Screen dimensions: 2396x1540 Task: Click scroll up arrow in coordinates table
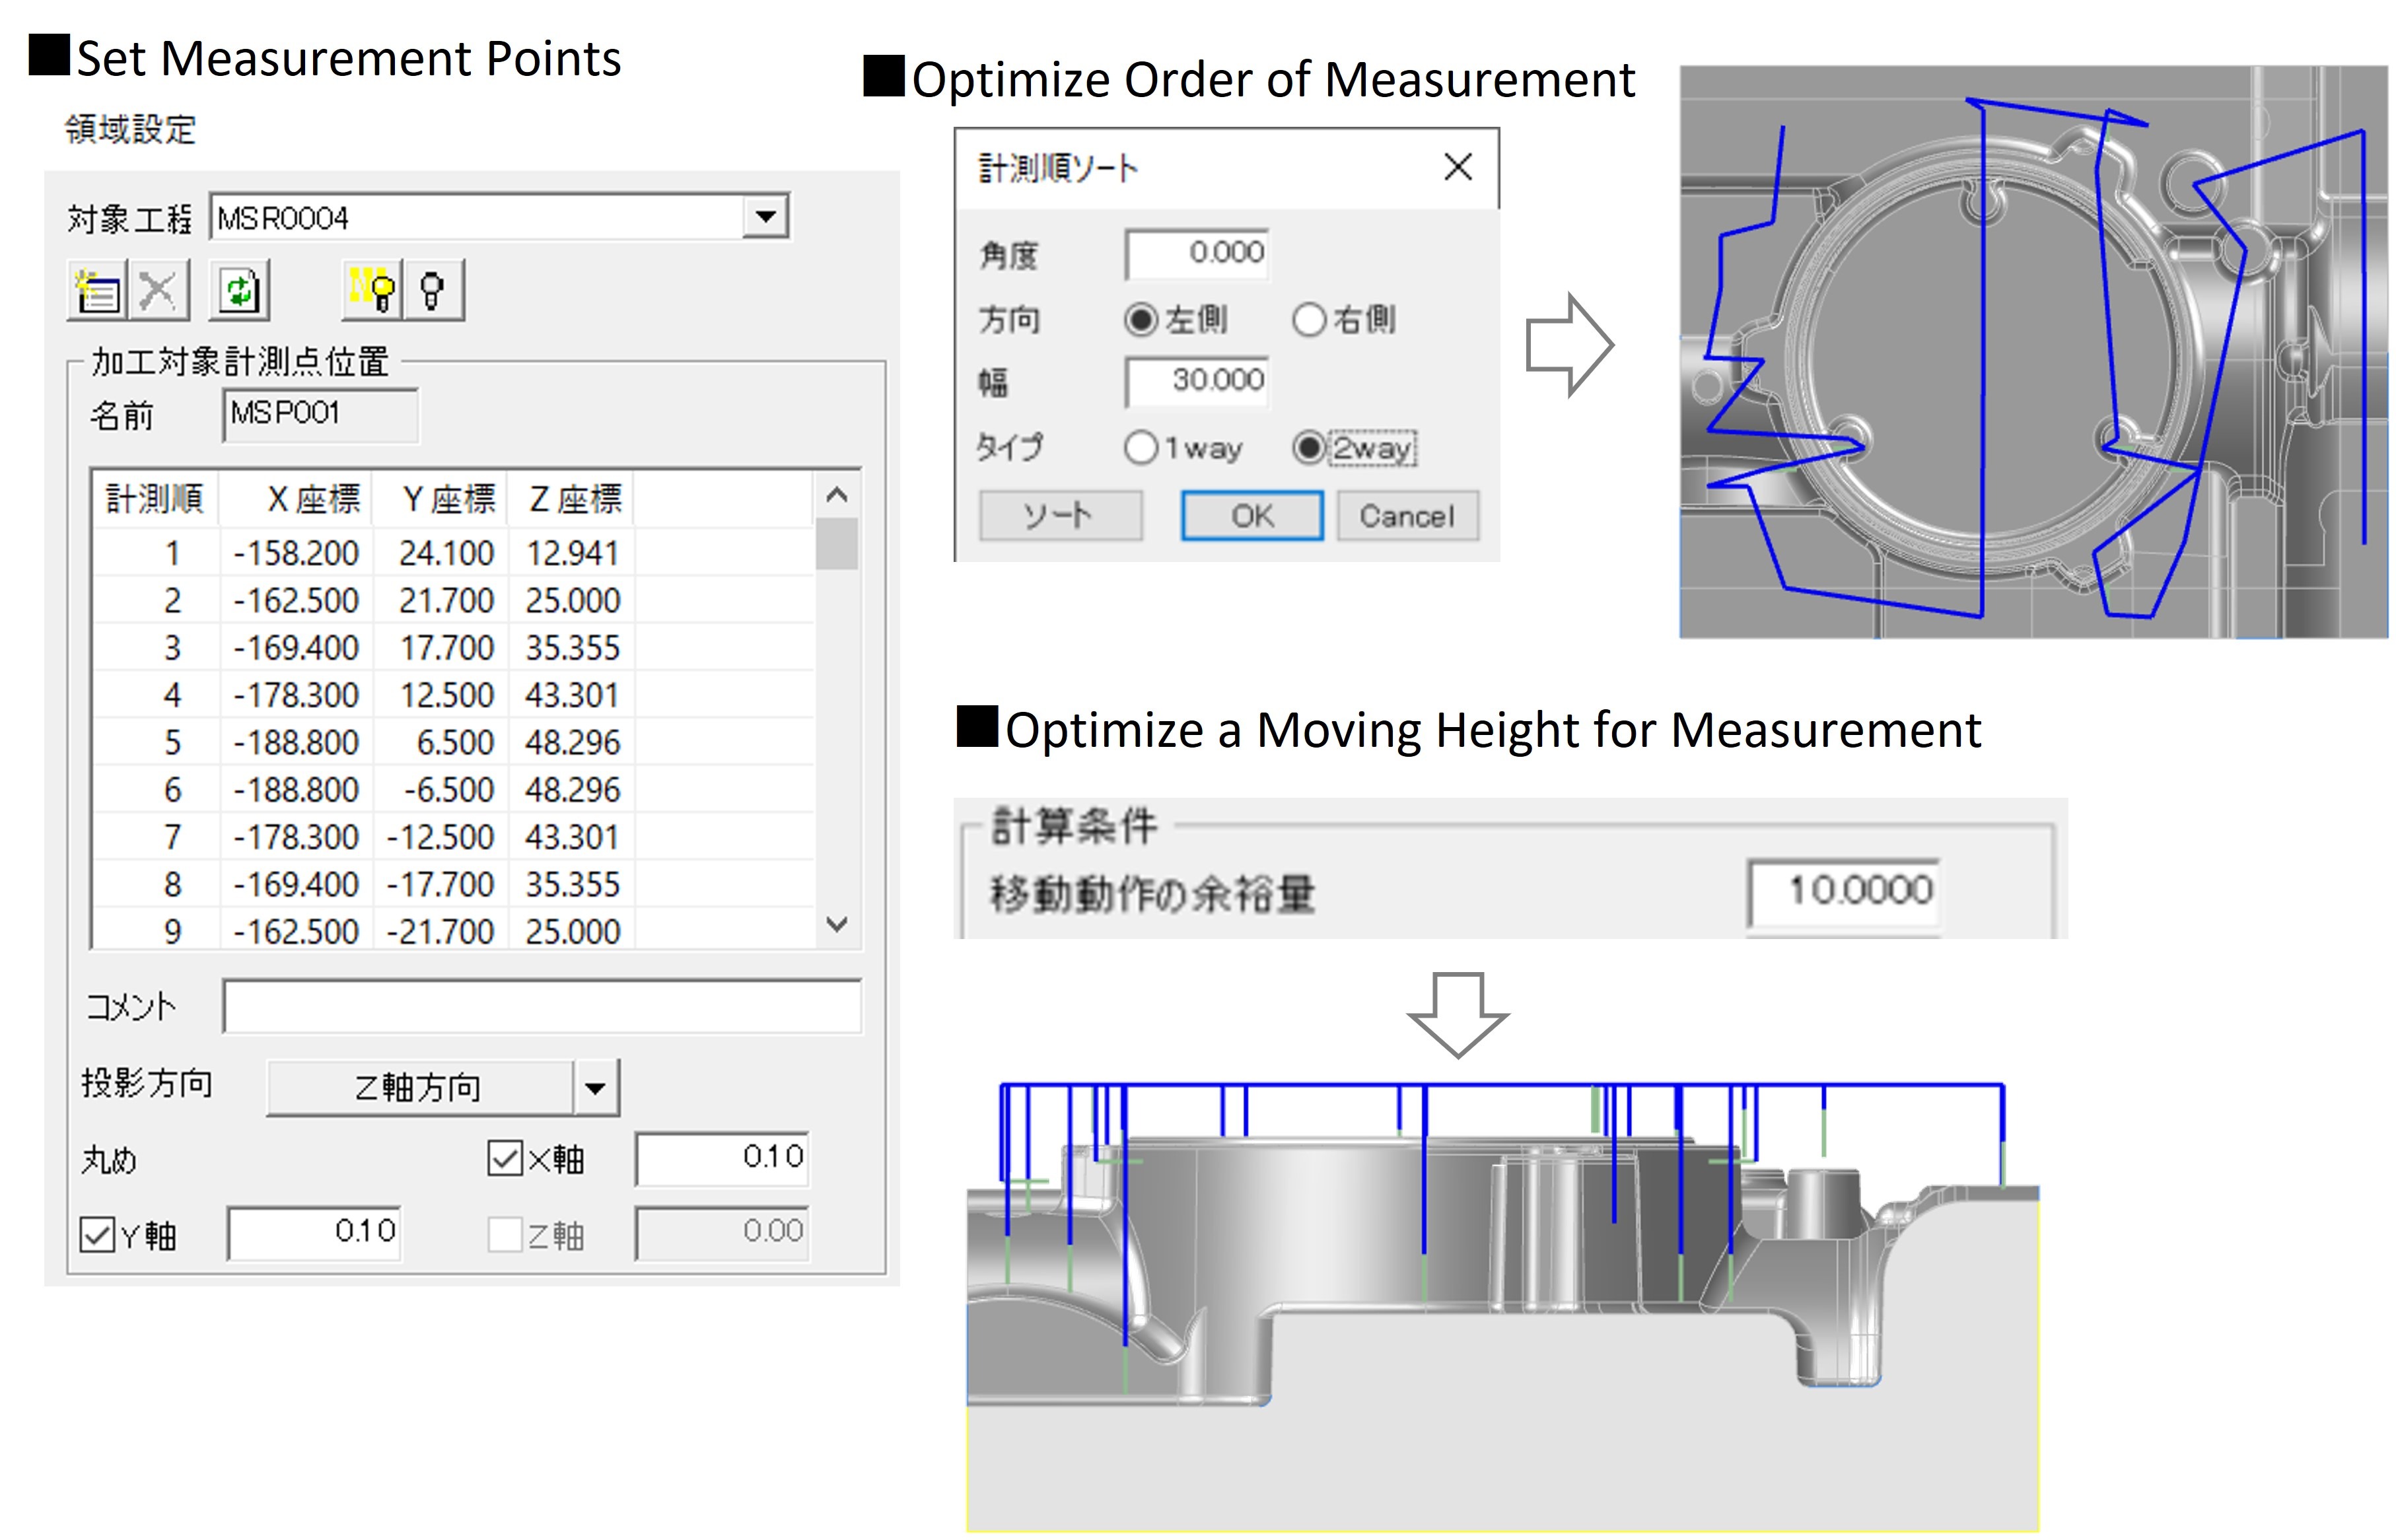[x=837, y=495]
